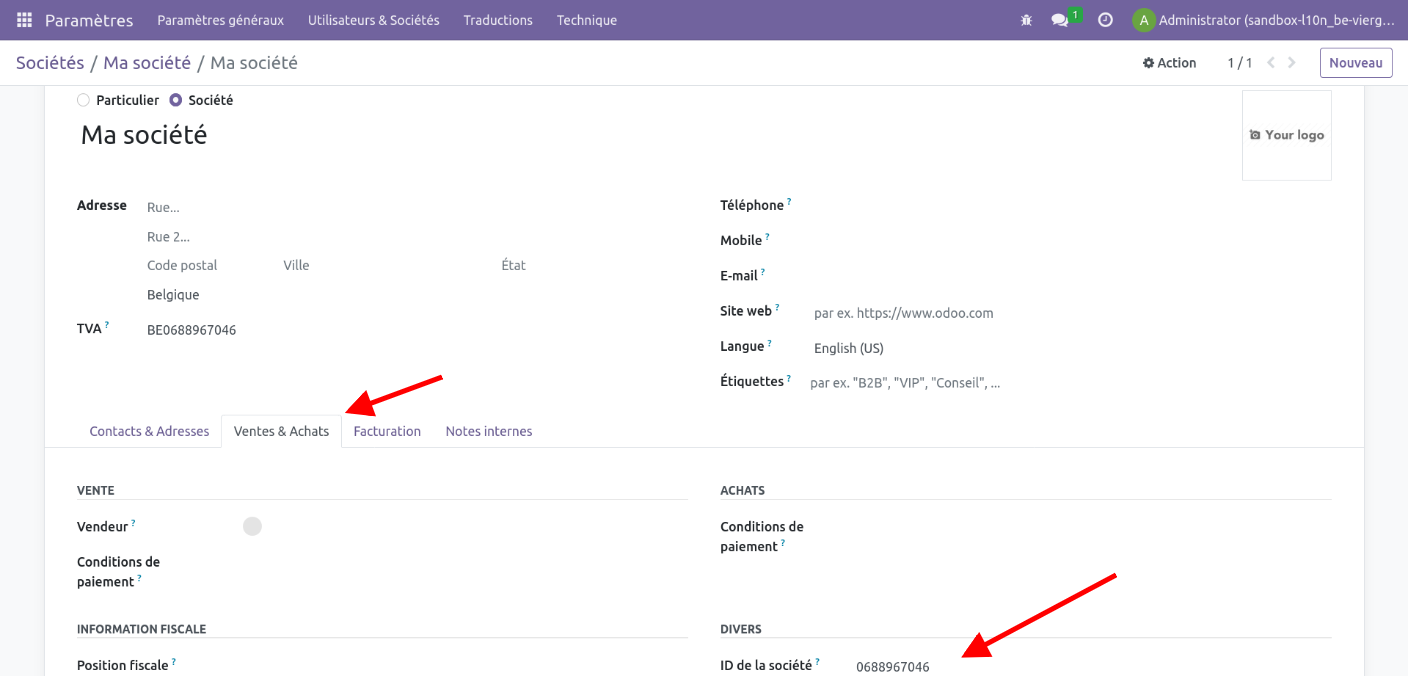
Task: Switch to the Contacts & Adresses tab
Action: coord(149,431)
